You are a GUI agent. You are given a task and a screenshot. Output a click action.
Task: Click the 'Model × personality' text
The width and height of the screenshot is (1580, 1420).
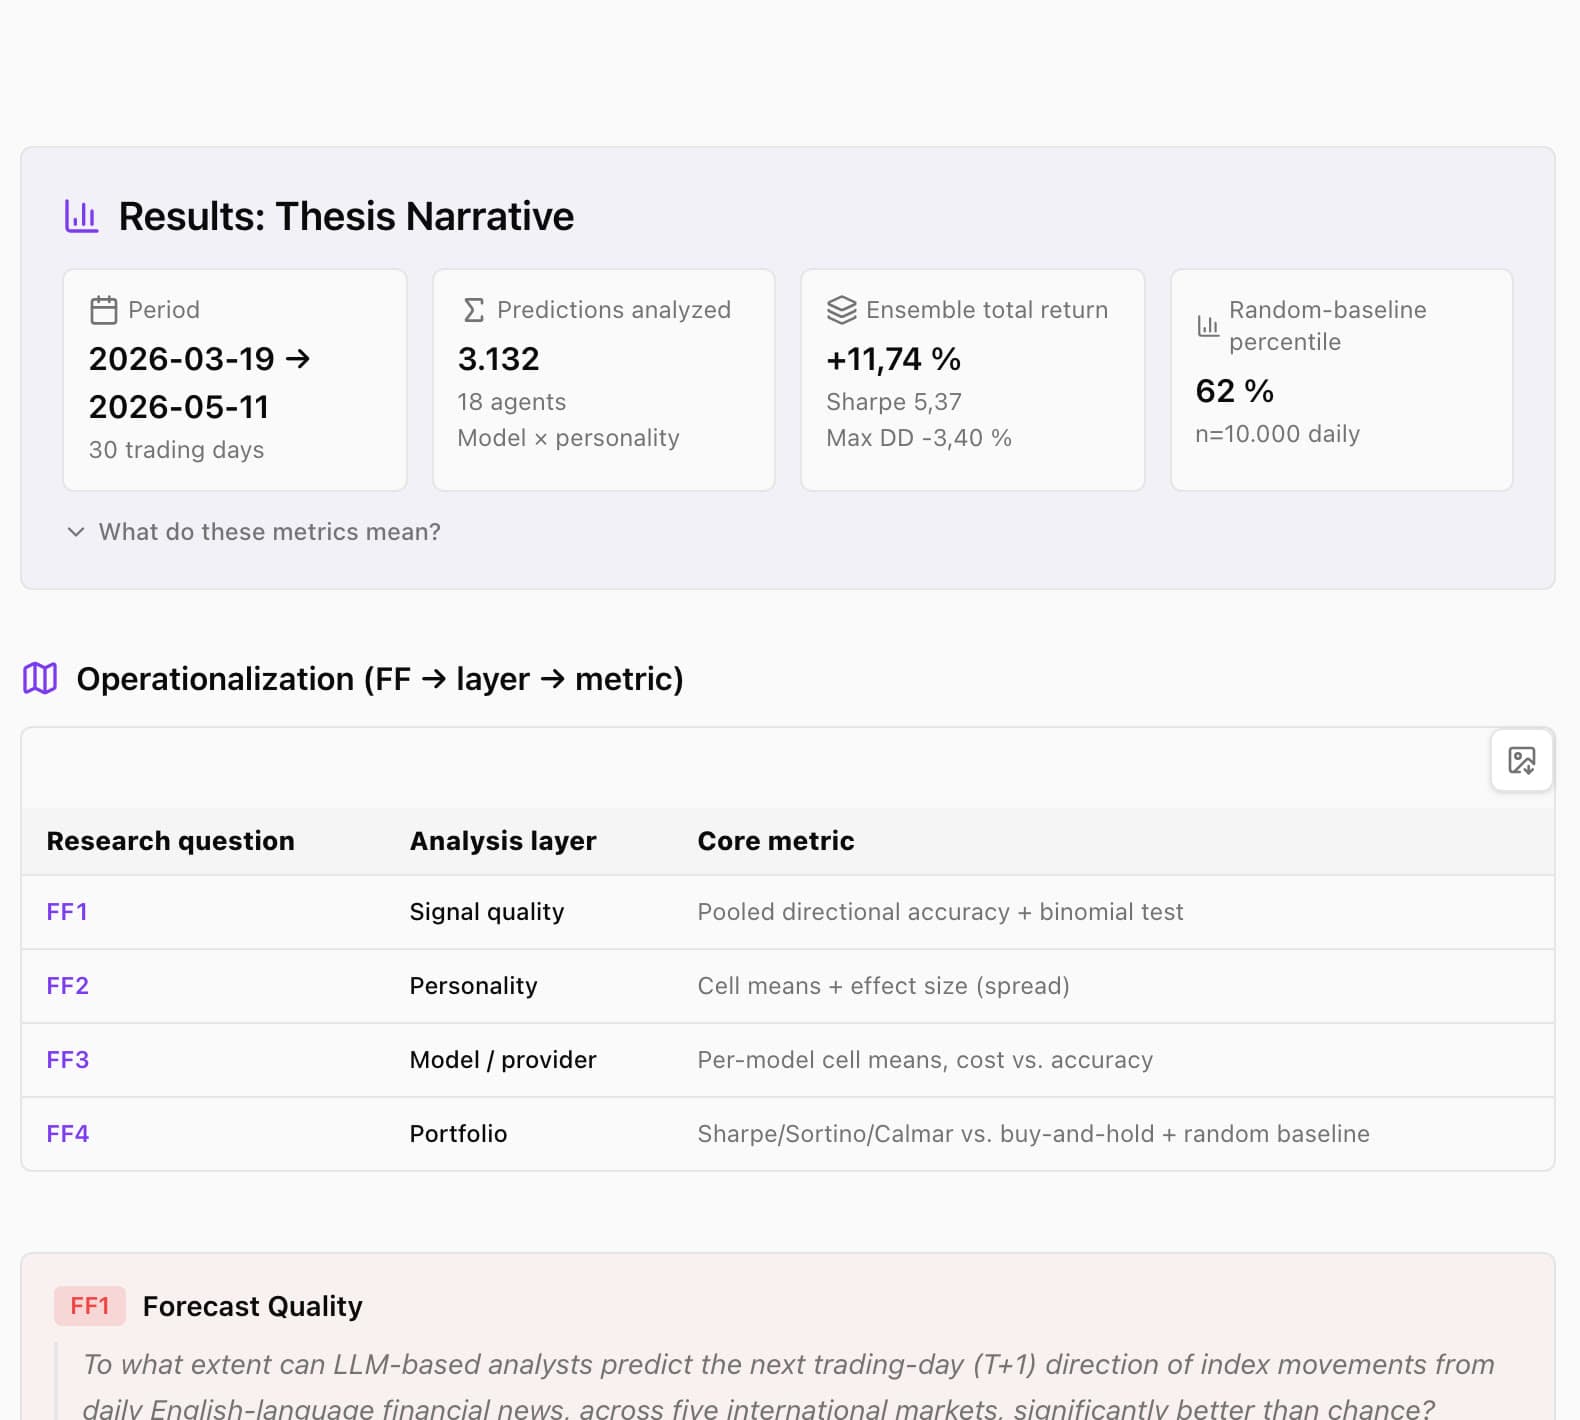(x=569, y=438)
